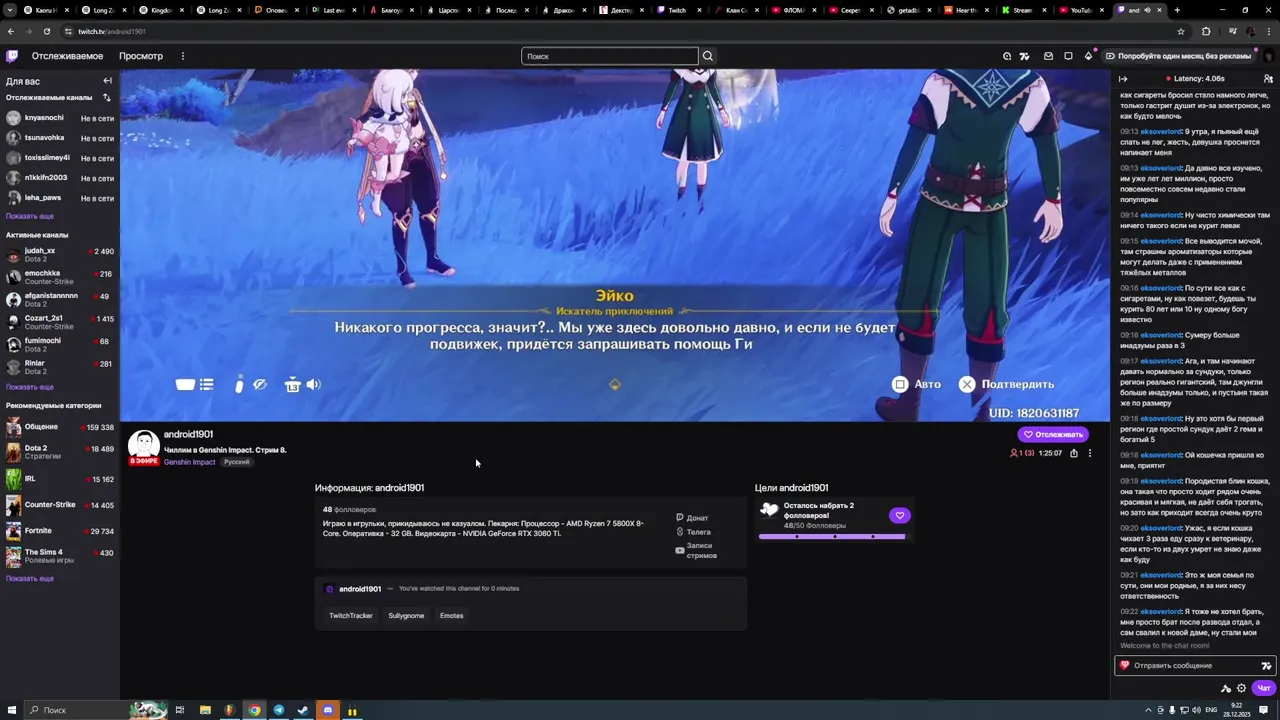The height and width of the screenshot is (720, 1280).
Task: Open Cozart_2s1 channel
Action: point(60,322)
